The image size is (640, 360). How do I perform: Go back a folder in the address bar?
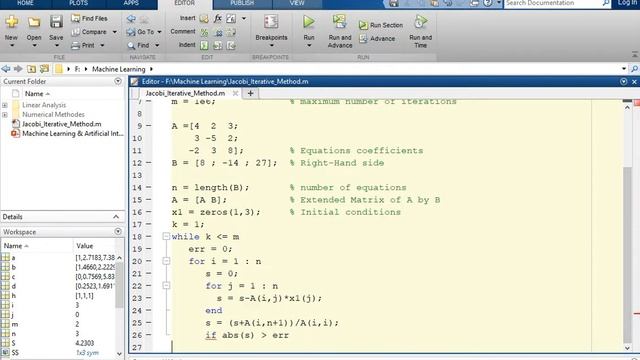point(6,69)
